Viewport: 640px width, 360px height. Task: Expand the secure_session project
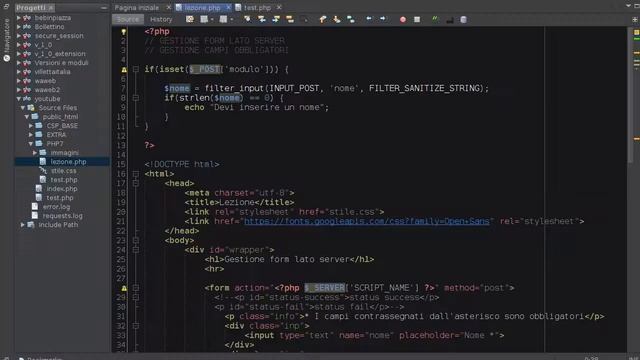(18, 36)
